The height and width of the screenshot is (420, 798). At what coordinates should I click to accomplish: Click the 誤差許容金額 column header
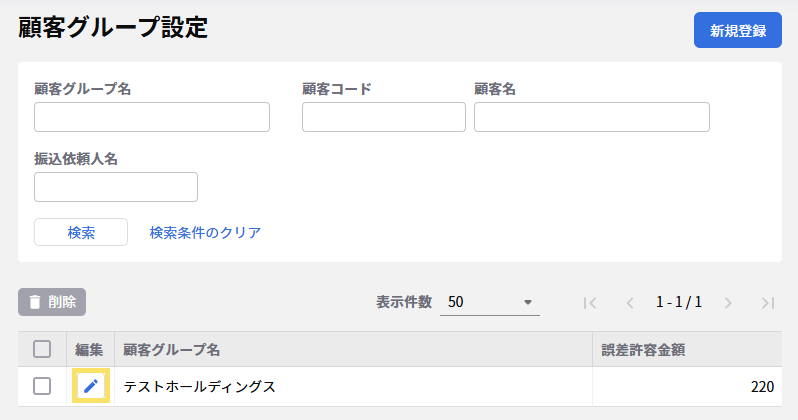coord(643,349)
